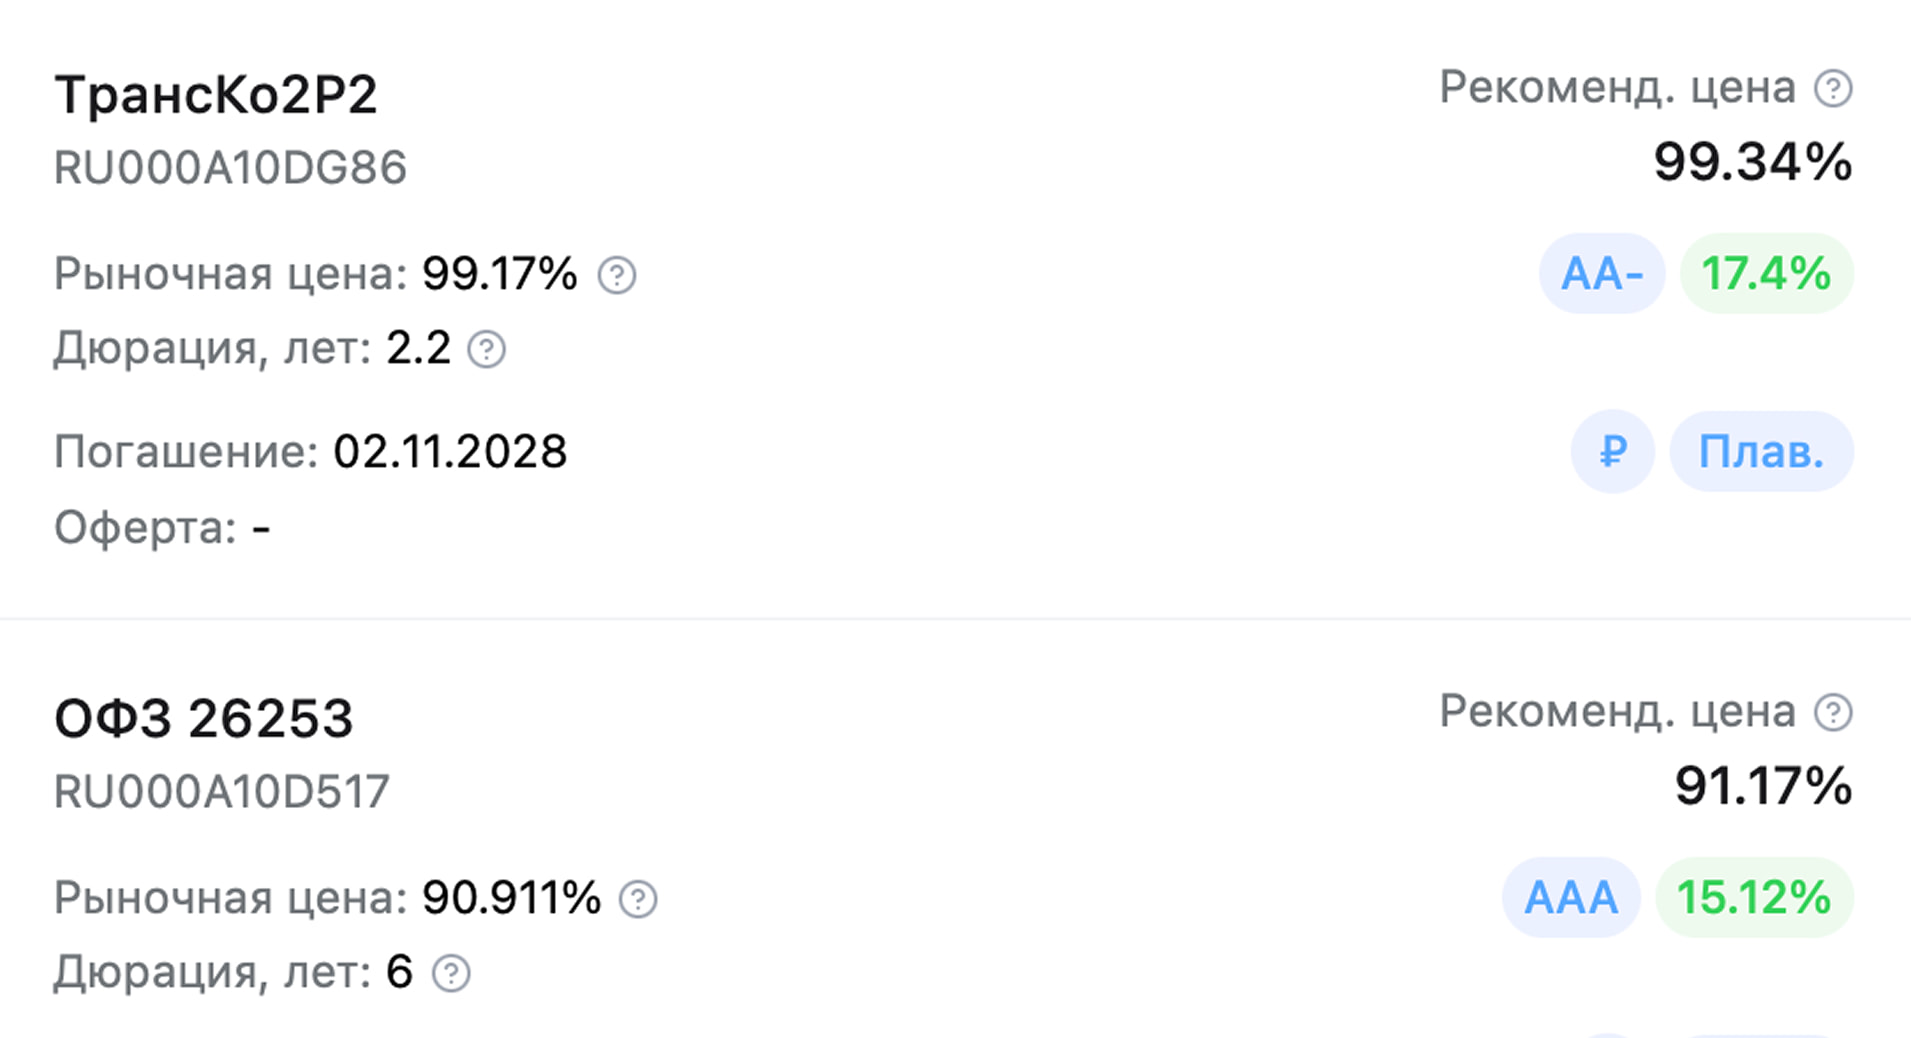Screen dimensions: 1911x1038
Task: Click help icon beside Дюрация 2.2
Action: [487, 350]
